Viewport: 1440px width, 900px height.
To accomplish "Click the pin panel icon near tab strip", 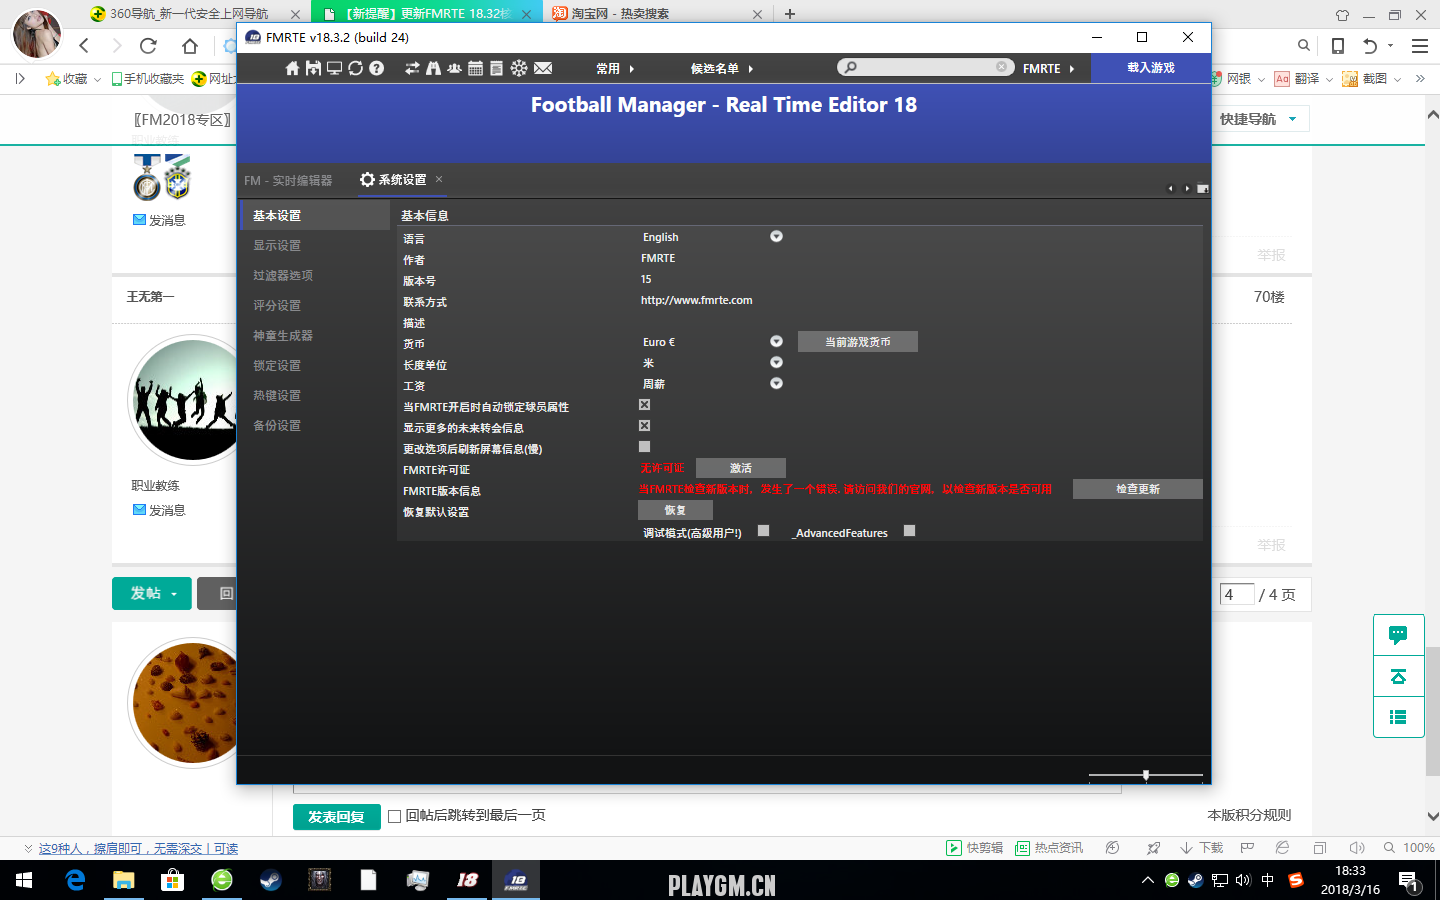I will point(1203,188).
